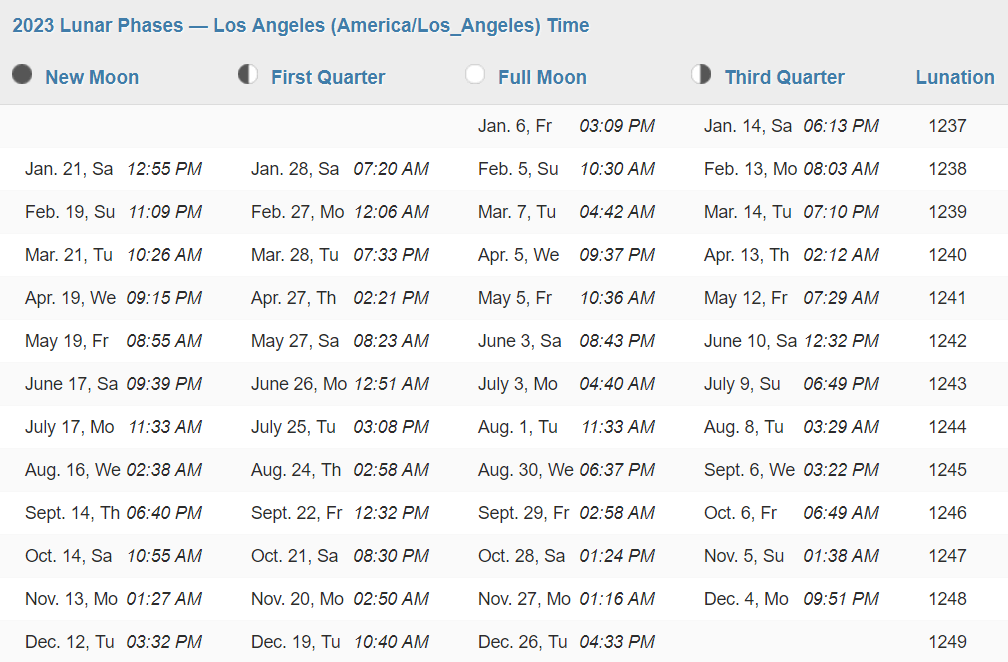
Task: Click the First Quarter half-moon icon
Action: pyautogui.click(x=248, y=75)
